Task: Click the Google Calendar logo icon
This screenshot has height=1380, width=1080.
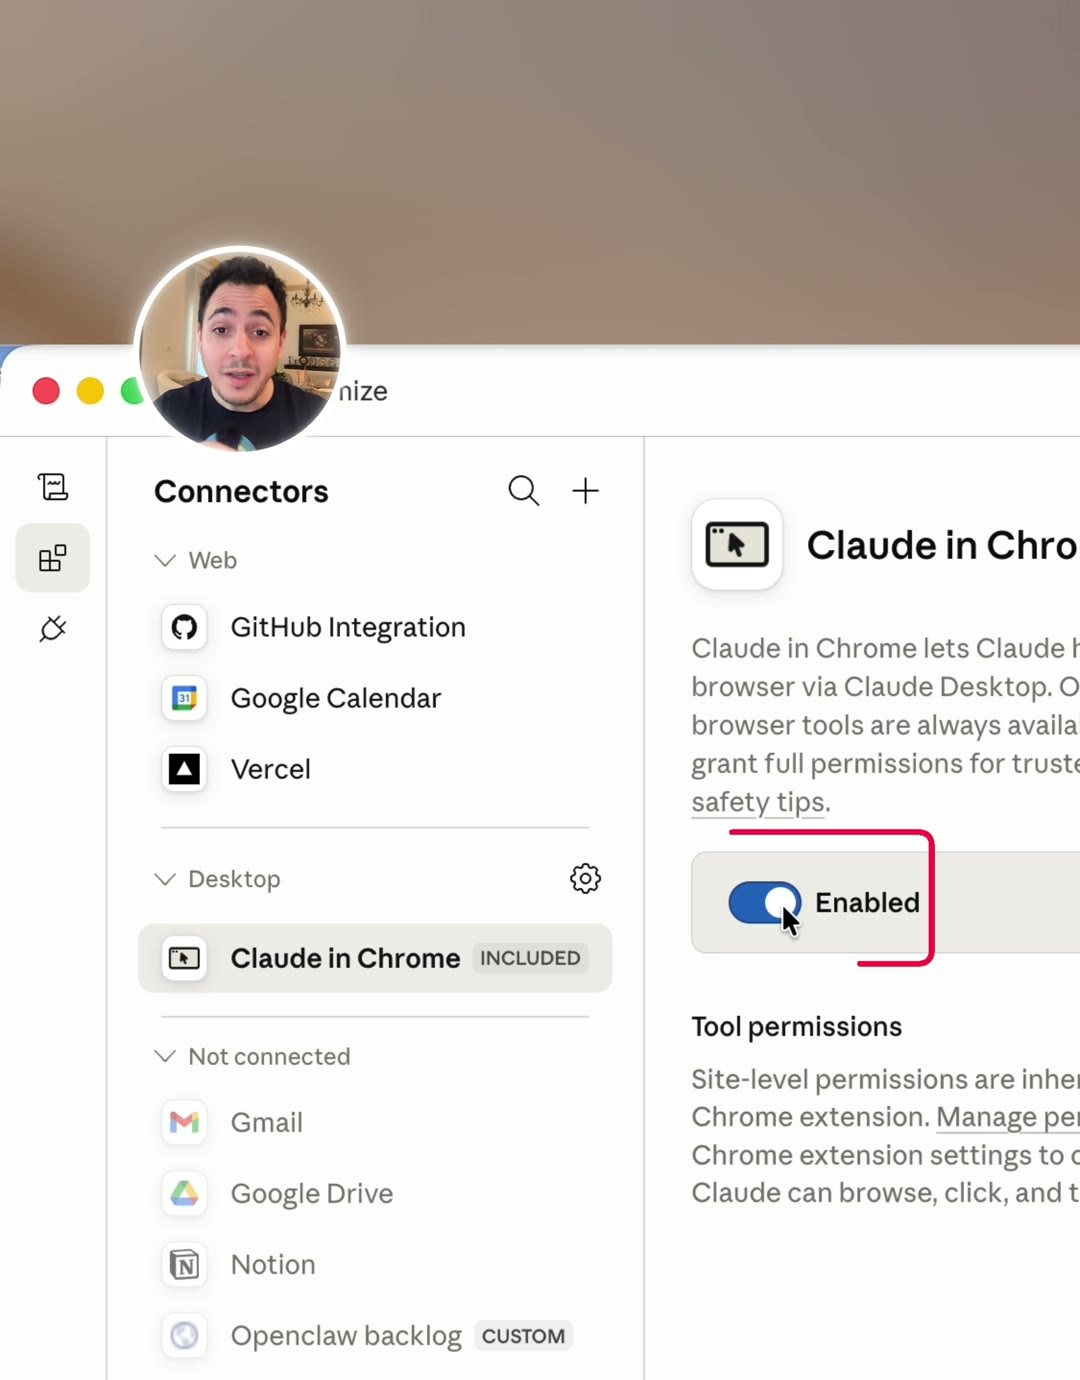Action: click(184, 698)
